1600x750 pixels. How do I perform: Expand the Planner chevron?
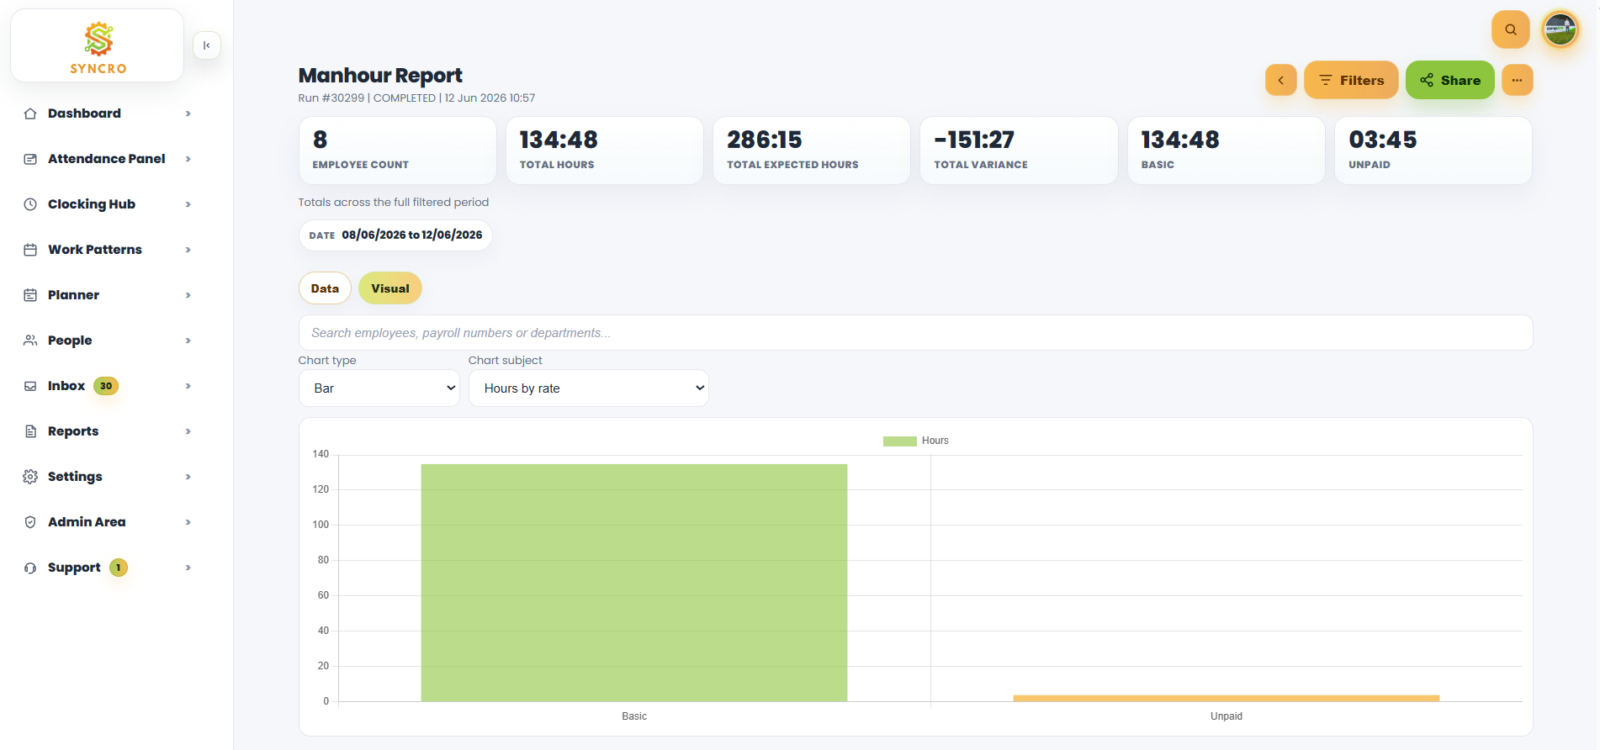(x=188, y=295)
